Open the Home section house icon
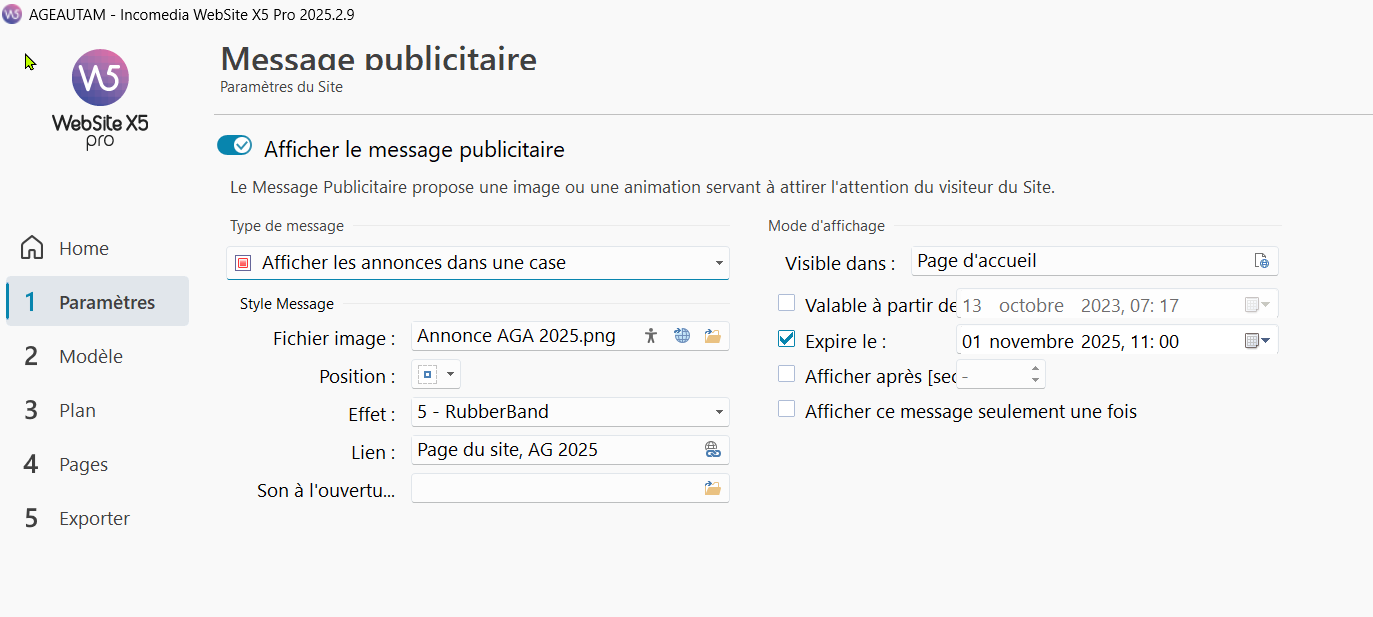The width and height of the screenshot is (1373, 617). coord(32,247)
